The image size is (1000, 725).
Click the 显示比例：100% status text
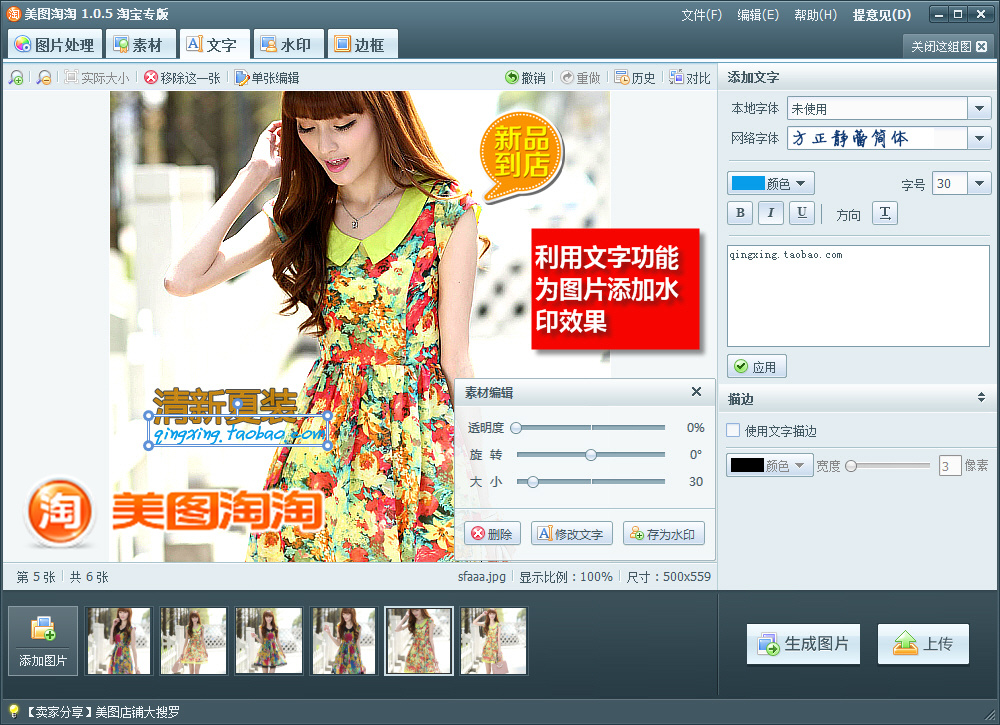[566, 576]
